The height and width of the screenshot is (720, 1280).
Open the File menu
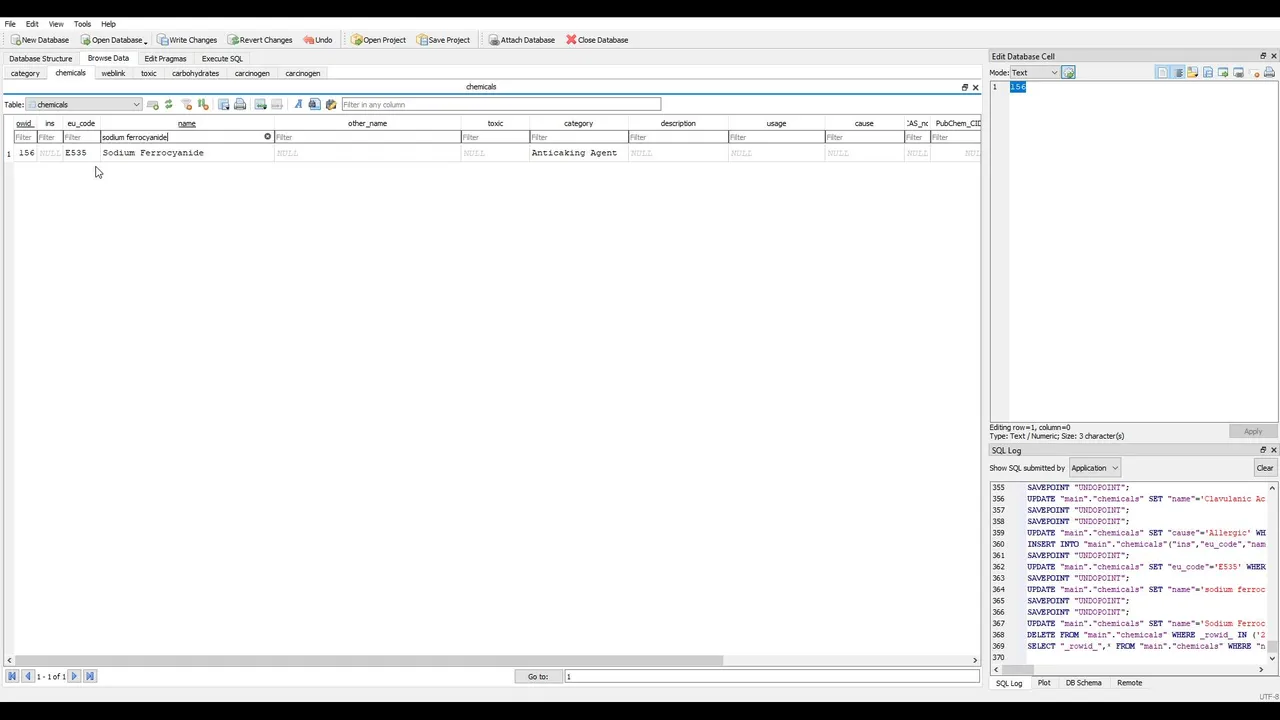coord(10,24)
